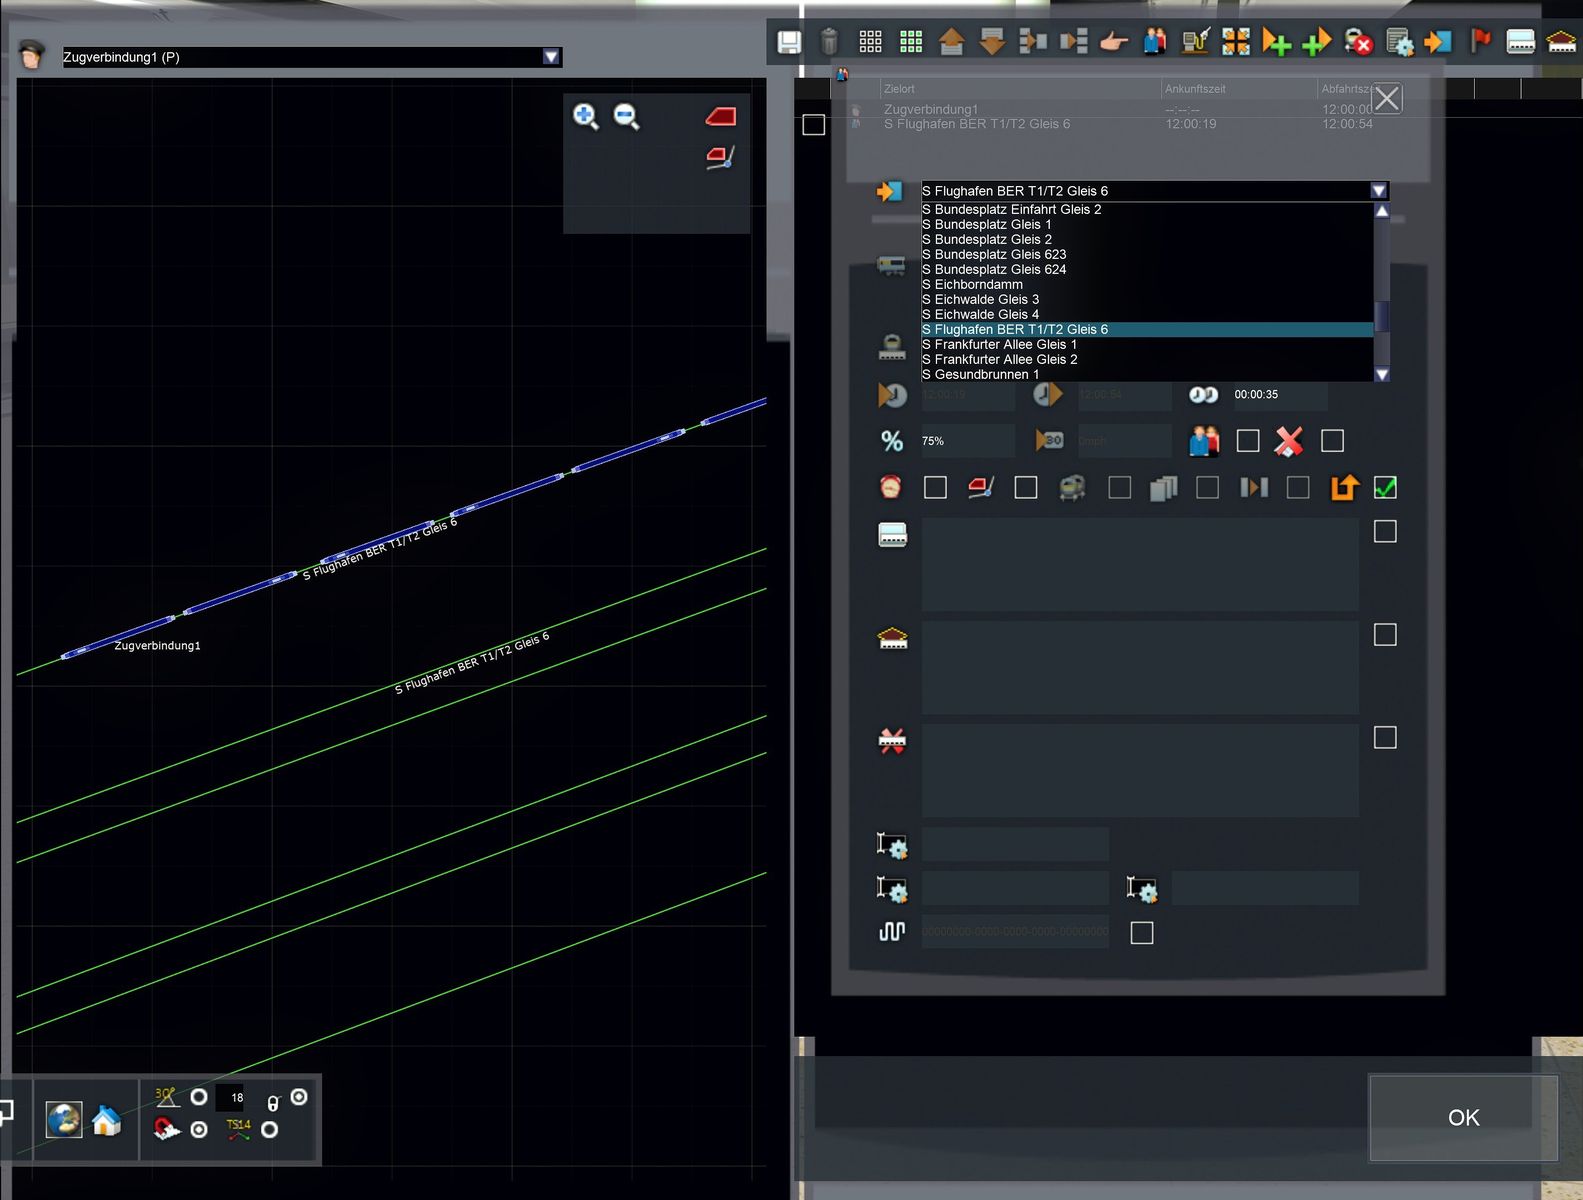Click the pointing hand icon in toolbar
The width and height of the screenshot is (1583, 1200).
coord(1113,42)
